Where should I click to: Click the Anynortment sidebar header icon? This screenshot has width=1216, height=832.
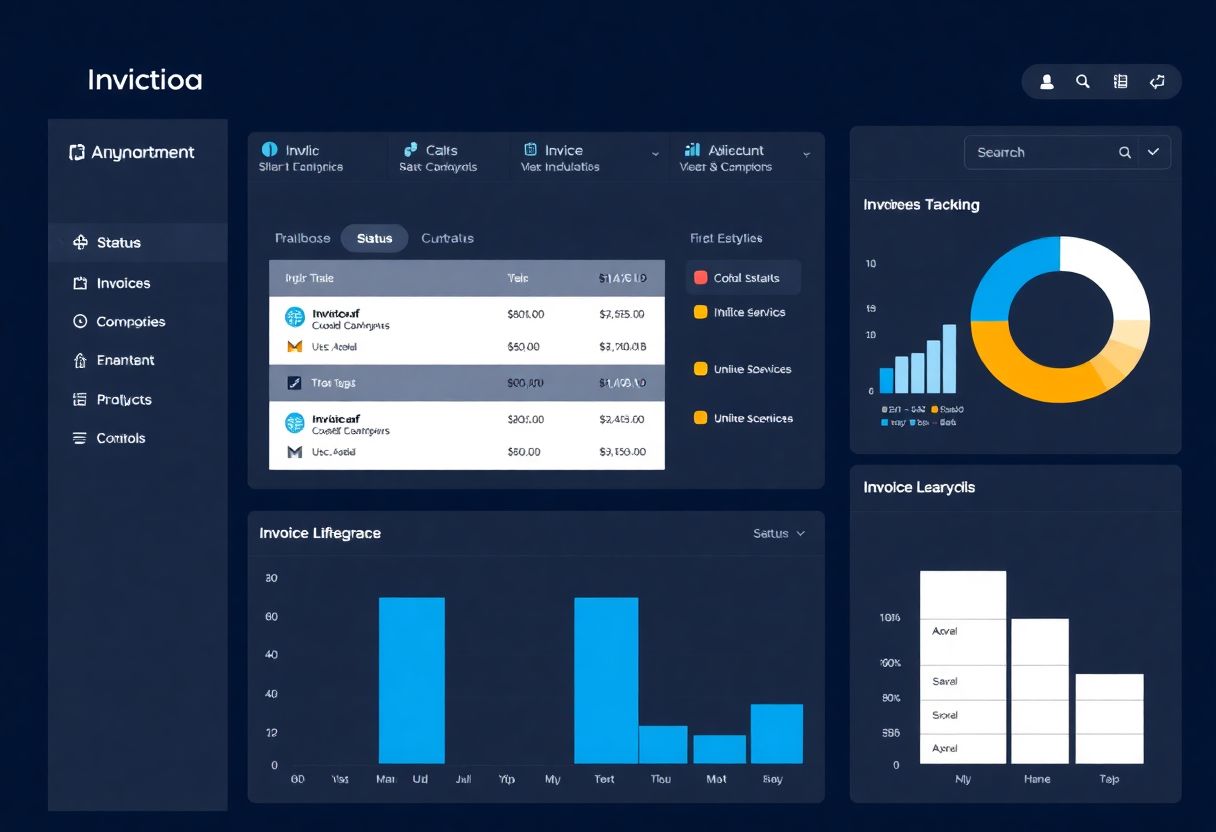click(x=76, y=153)
